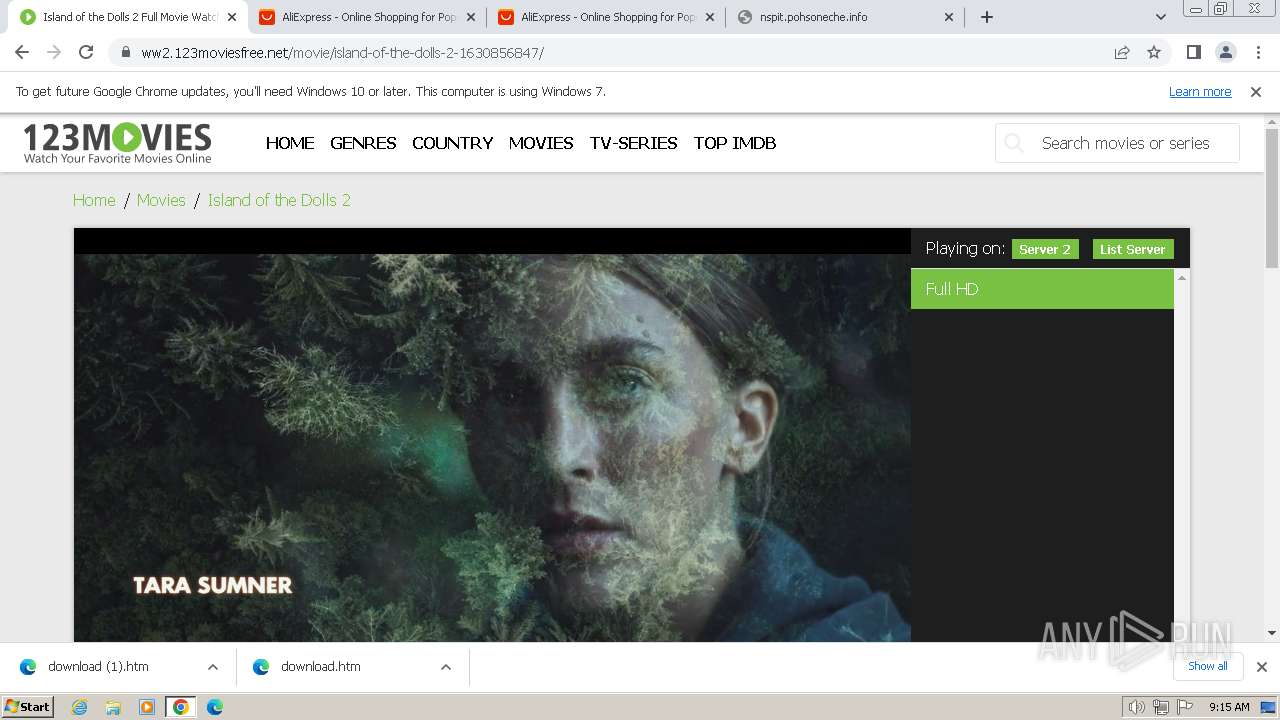The height and width of the screenshot is (720, 1280).
Task: Open the Action Center flag icon
Action: point(1185,707)
